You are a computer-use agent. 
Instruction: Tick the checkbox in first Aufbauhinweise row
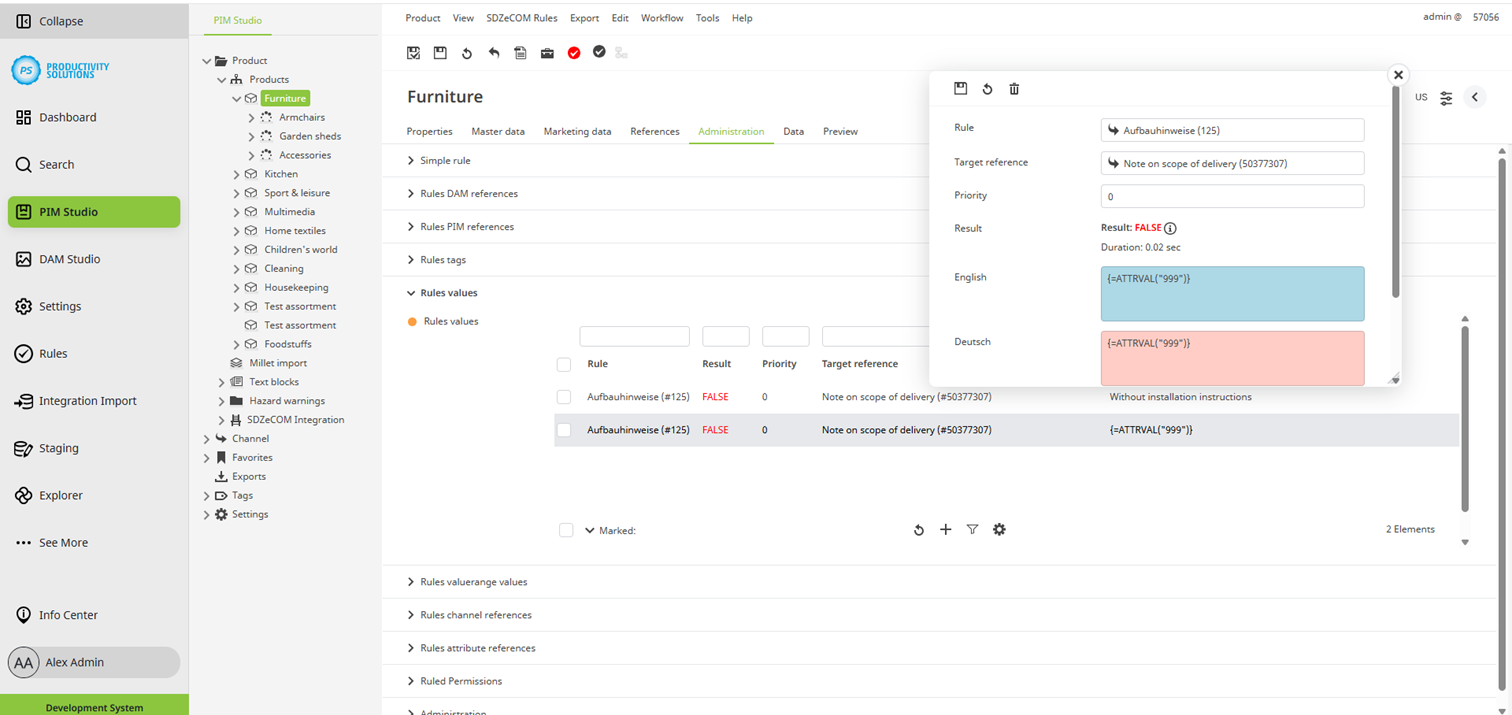pos(564,397)
